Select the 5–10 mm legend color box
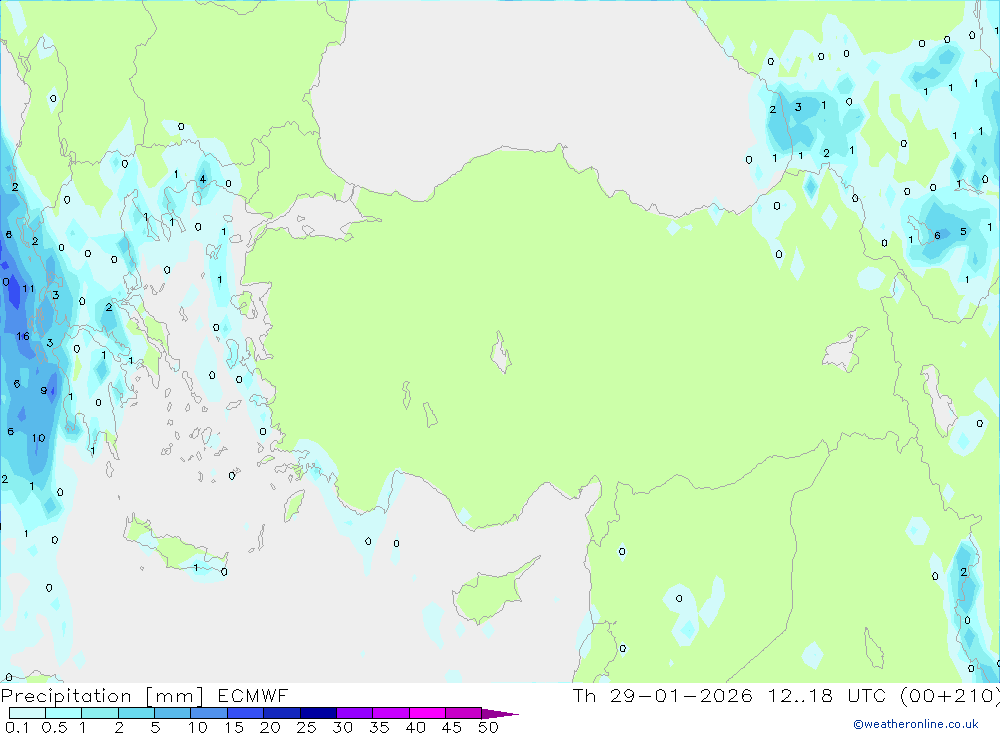 tap(173, 713)
